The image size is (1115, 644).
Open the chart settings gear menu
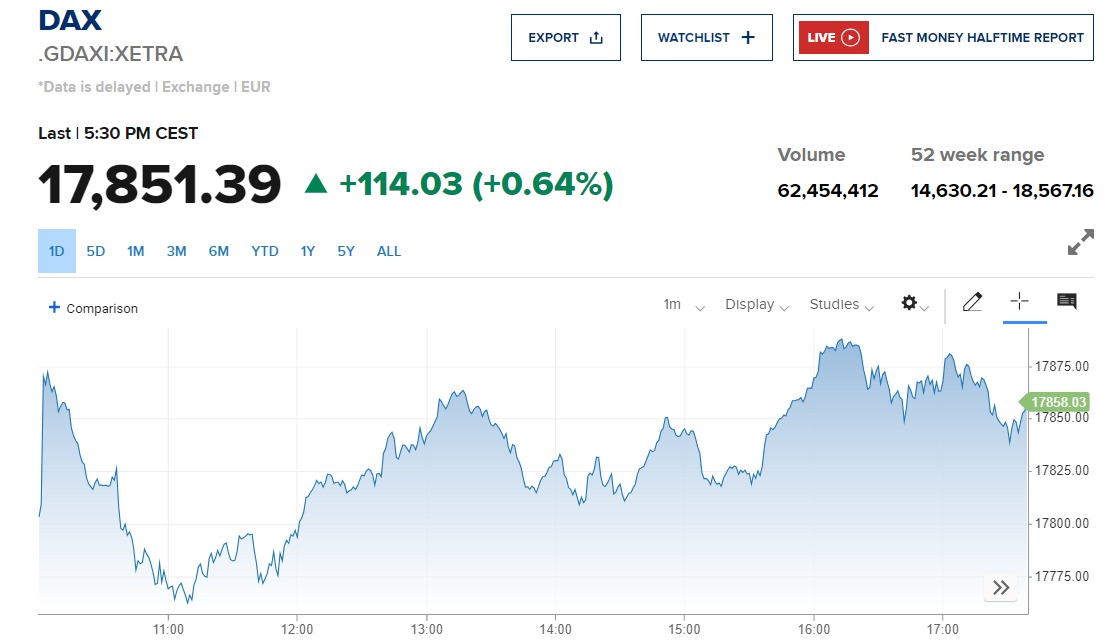point(914,303)
